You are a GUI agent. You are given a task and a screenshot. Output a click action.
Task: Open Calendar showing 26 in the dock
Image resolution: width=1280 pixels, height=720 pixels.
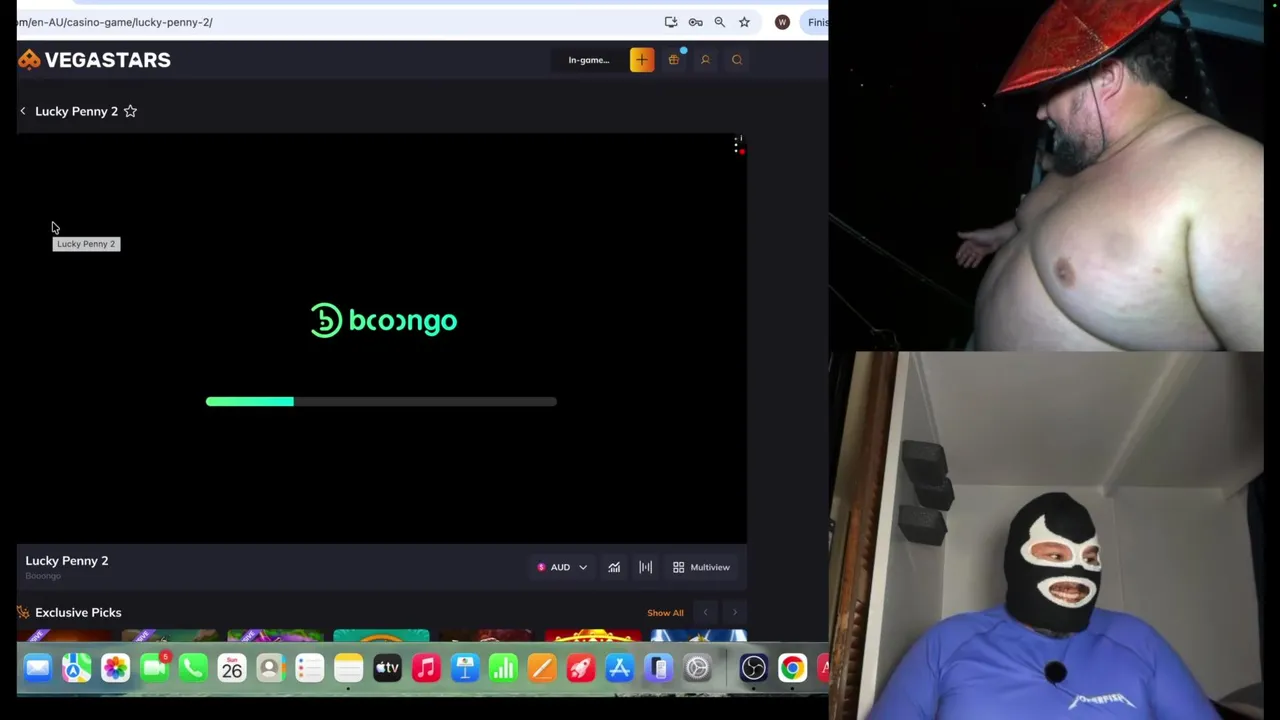232,667
